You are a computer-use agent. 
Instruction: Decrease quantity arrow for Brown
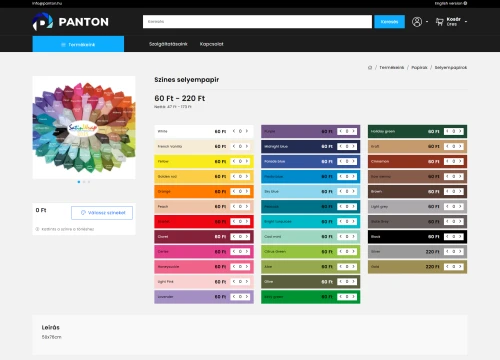click(447, 191)
